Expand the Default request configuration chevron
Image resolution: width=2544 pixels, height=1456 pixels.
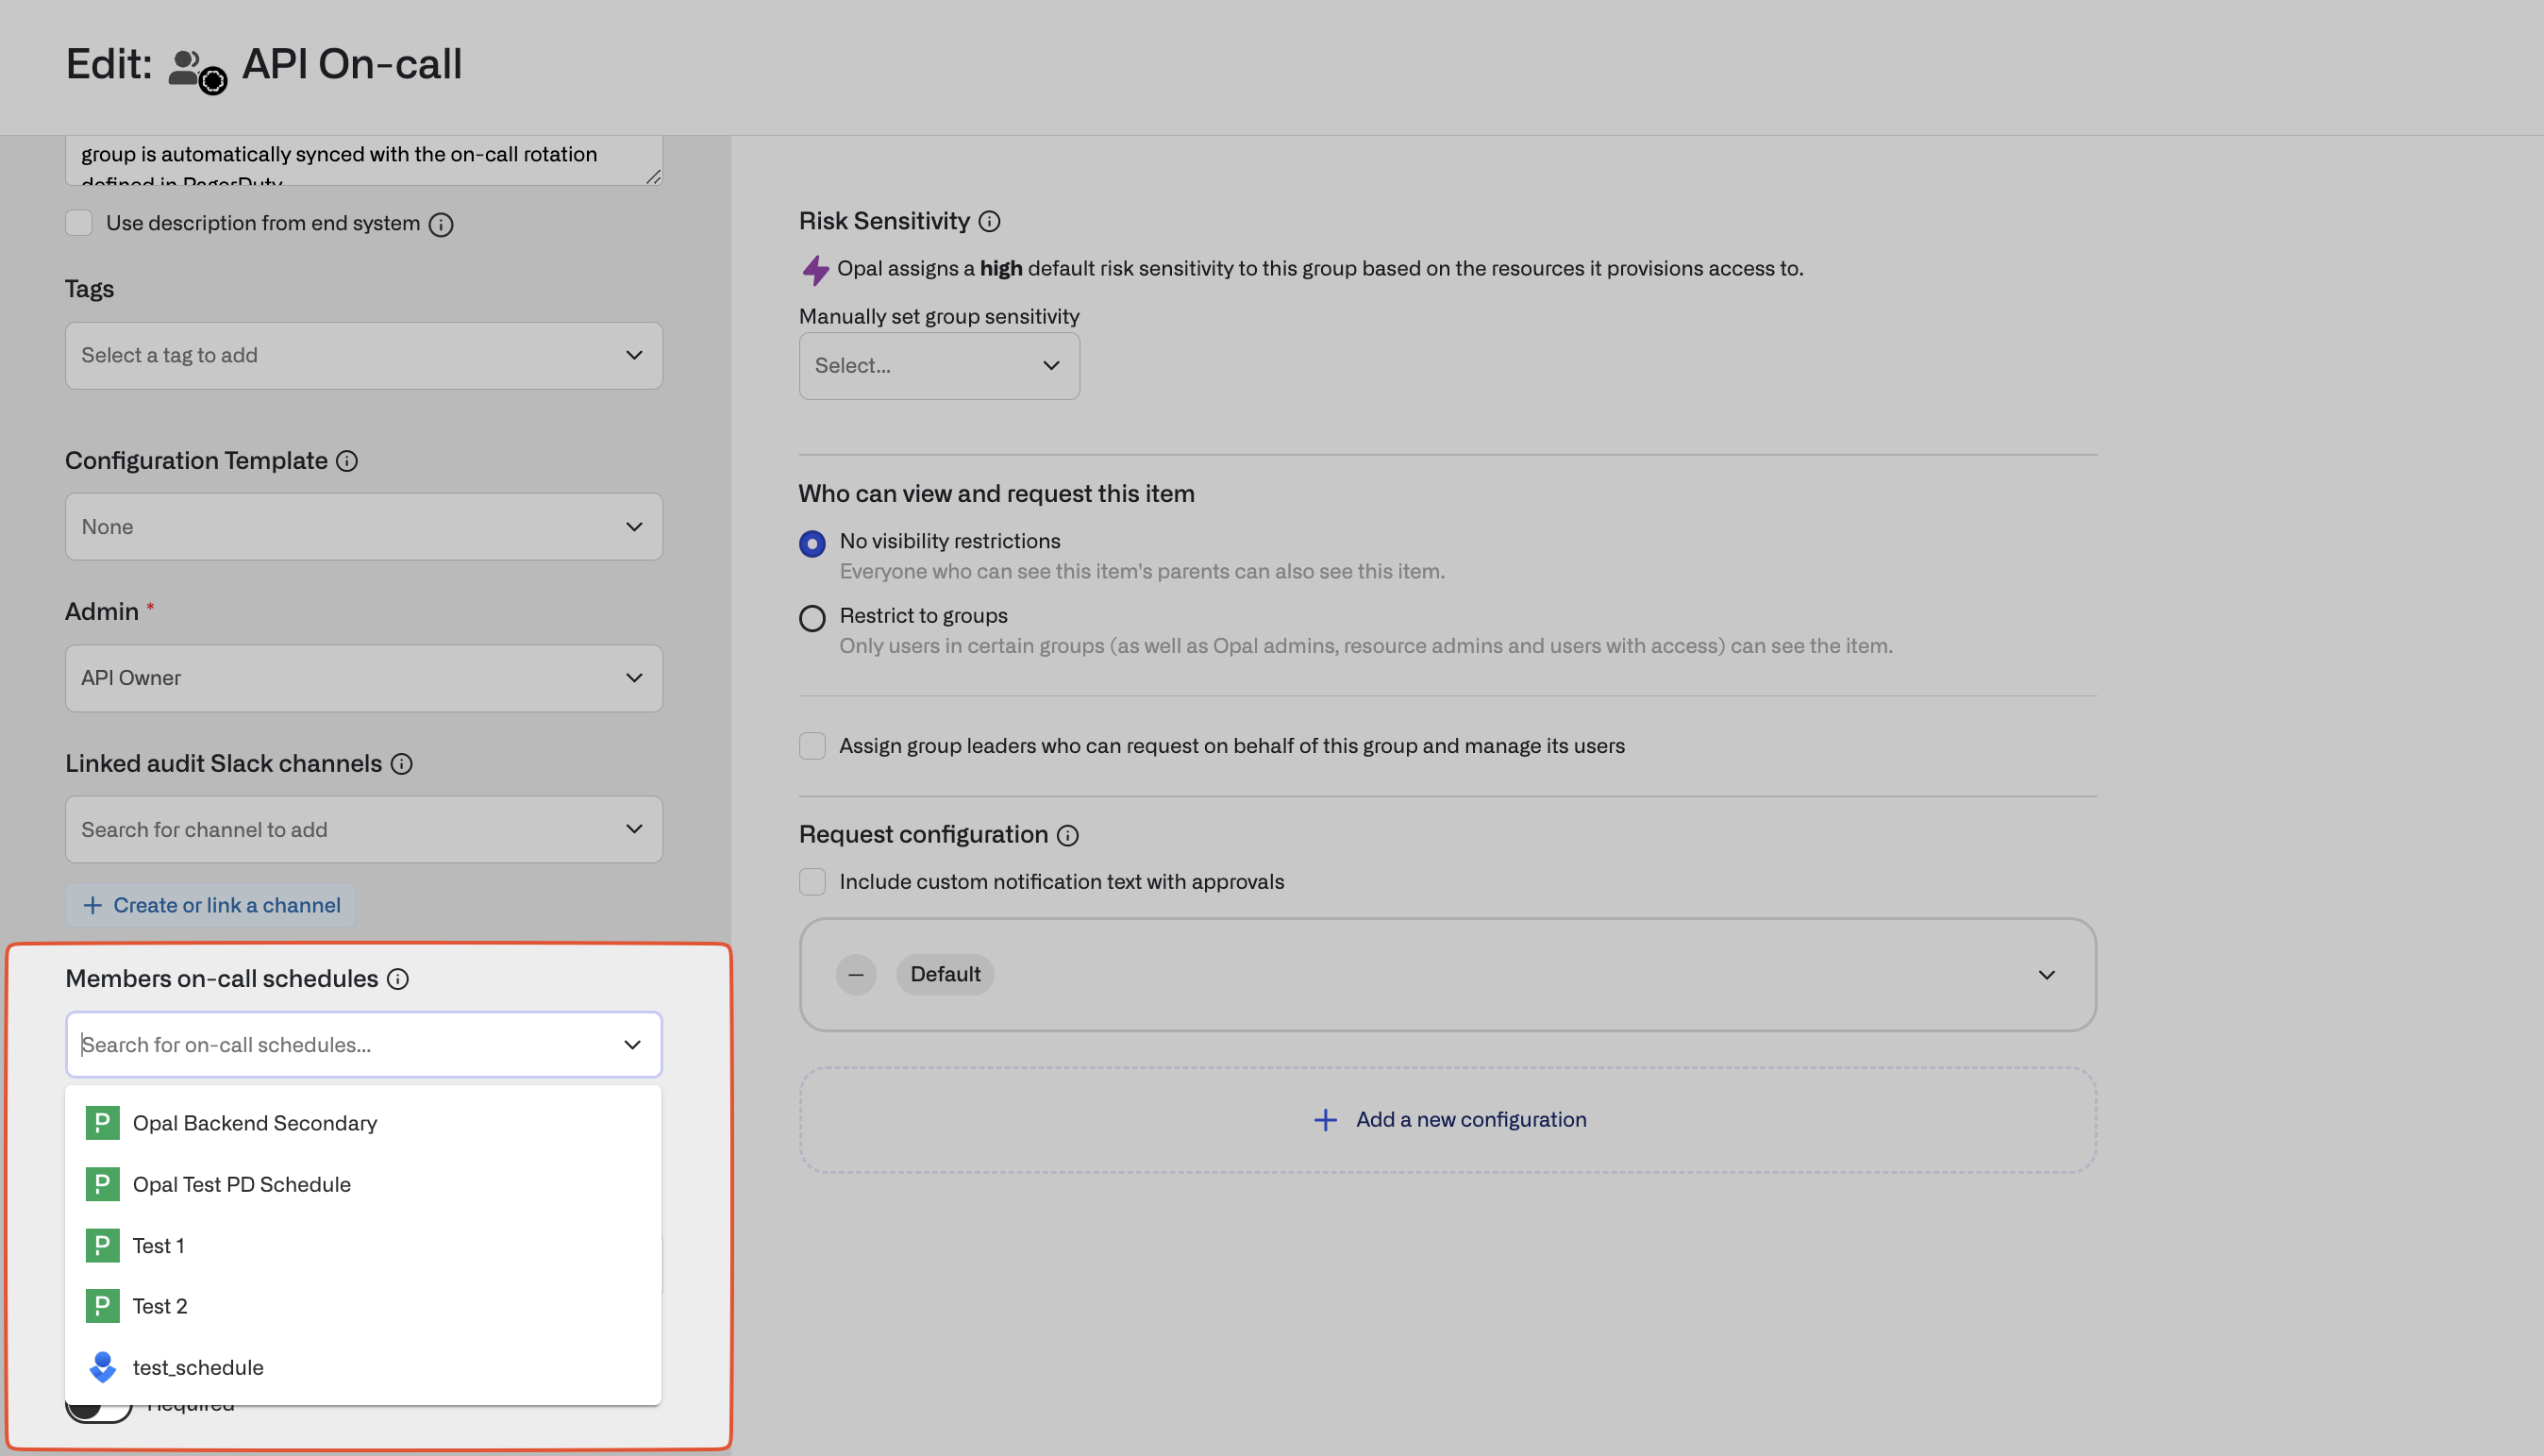2046,974
